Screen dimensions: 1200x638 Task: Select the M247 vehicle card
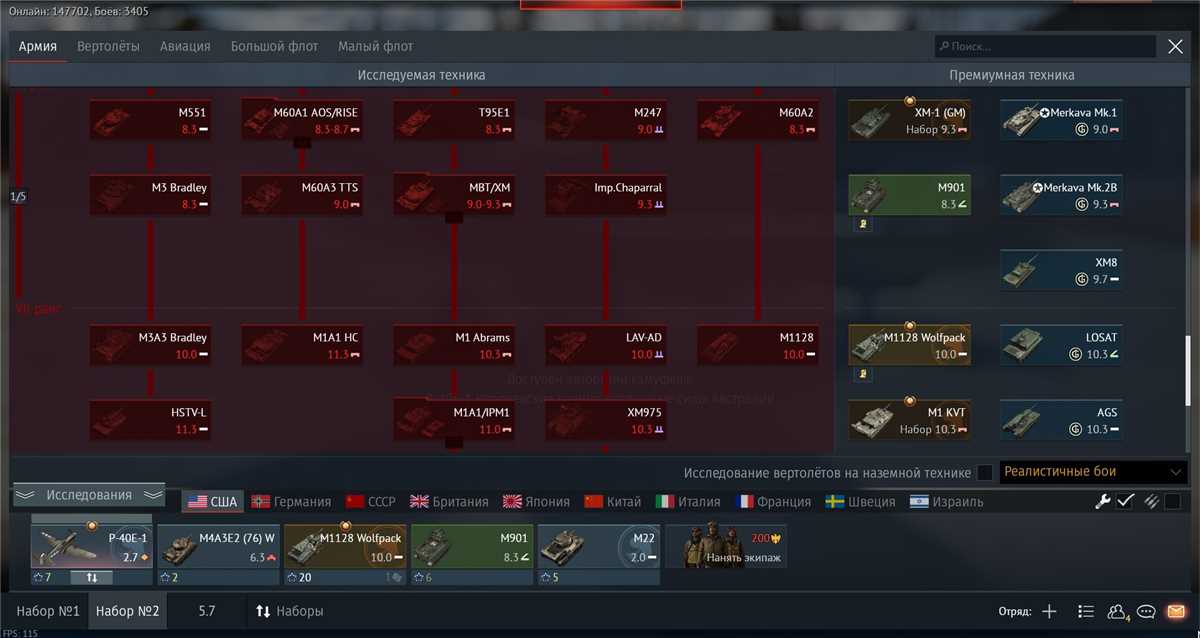[x=606, y=120]
